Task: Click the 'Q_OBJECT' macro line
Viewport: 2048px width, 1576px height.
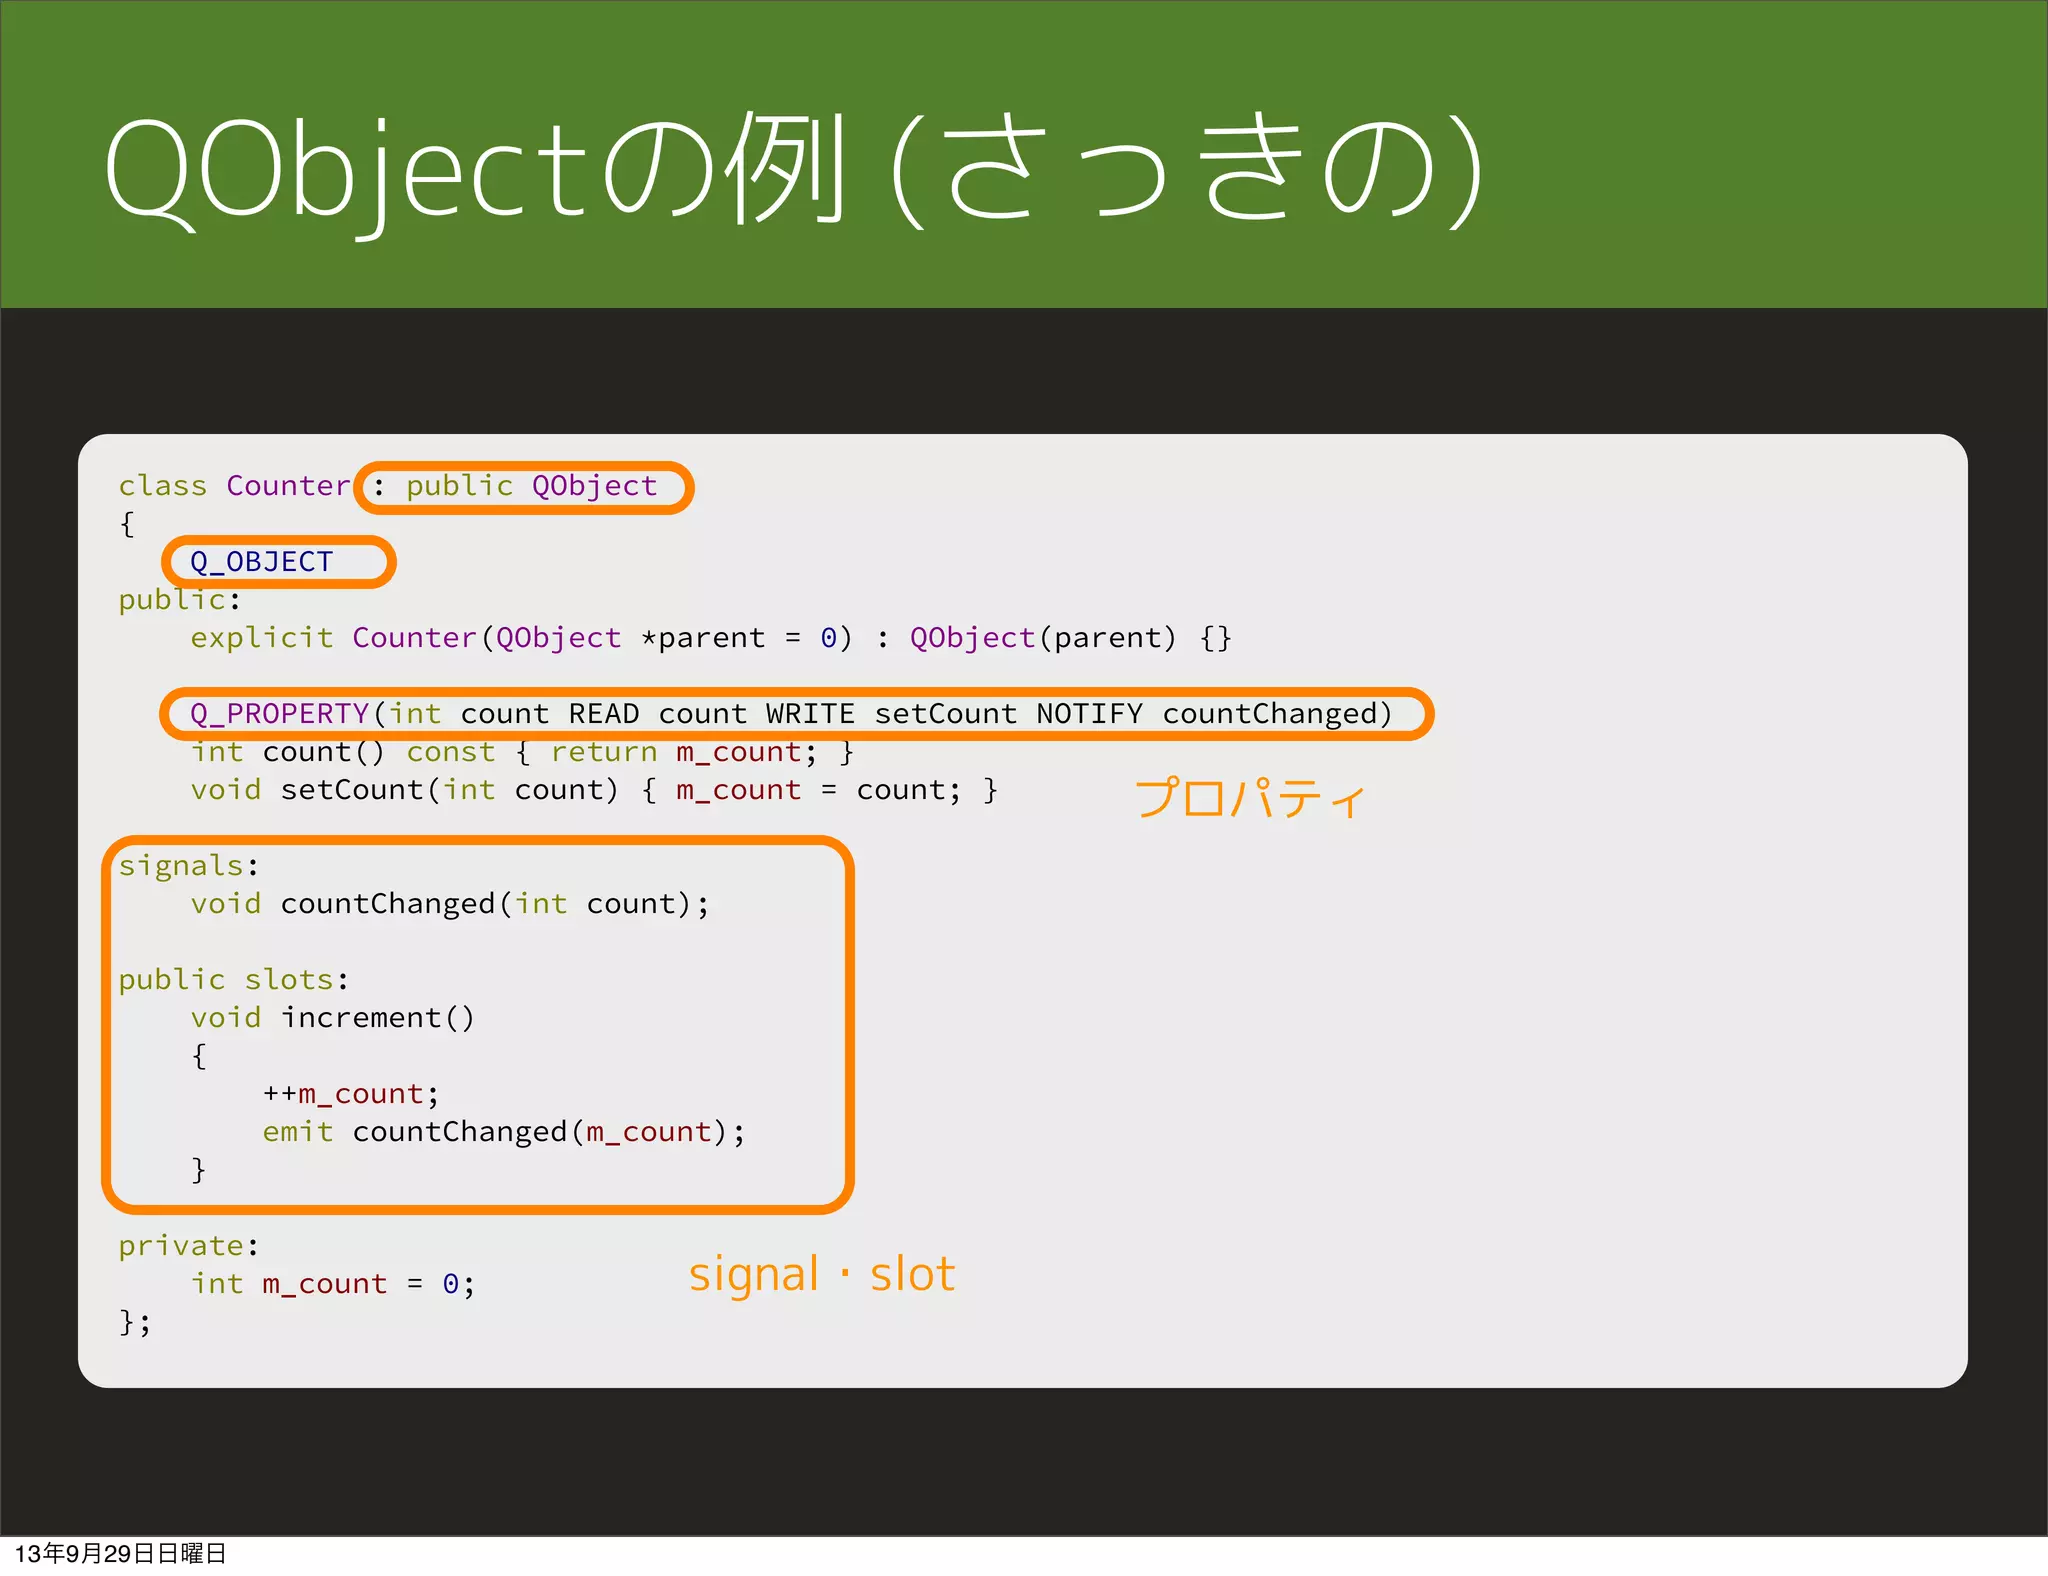Action: [x=261, y=562]
